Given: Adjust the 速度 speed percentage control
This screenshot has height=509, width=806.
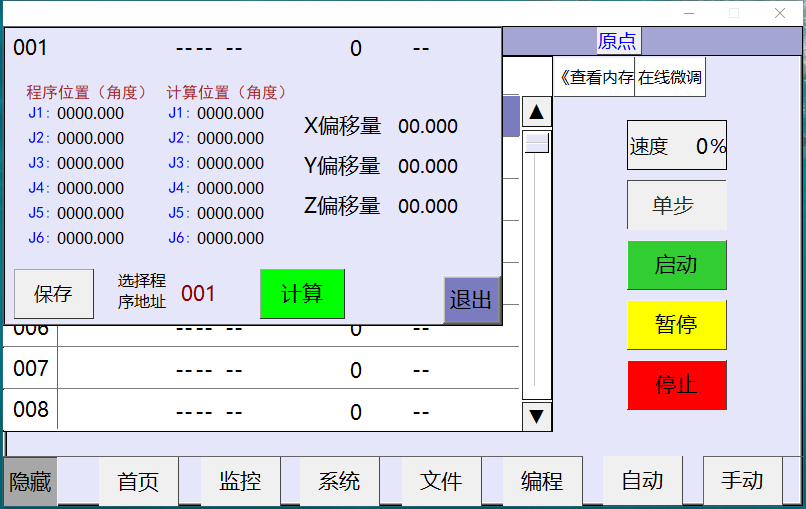Looking at the screenshot, I should (x=676, y=146).
